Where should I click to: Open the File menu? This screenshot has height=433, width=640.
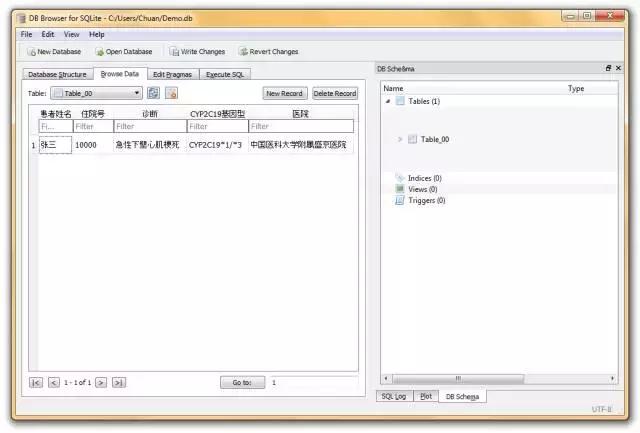tap(27, 34)
